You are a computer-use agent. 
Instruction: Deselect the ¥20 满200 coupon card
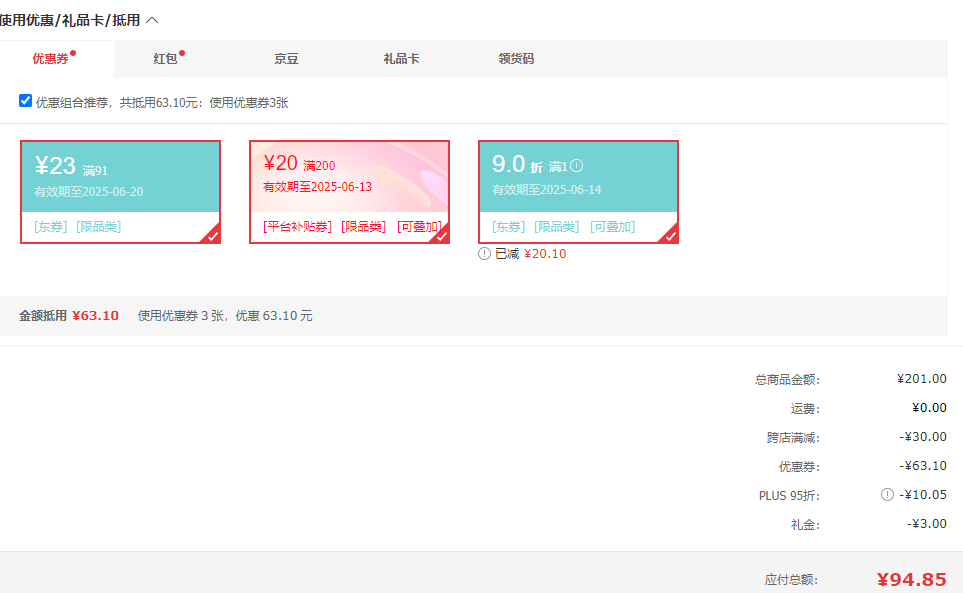(x=349, y=192)
